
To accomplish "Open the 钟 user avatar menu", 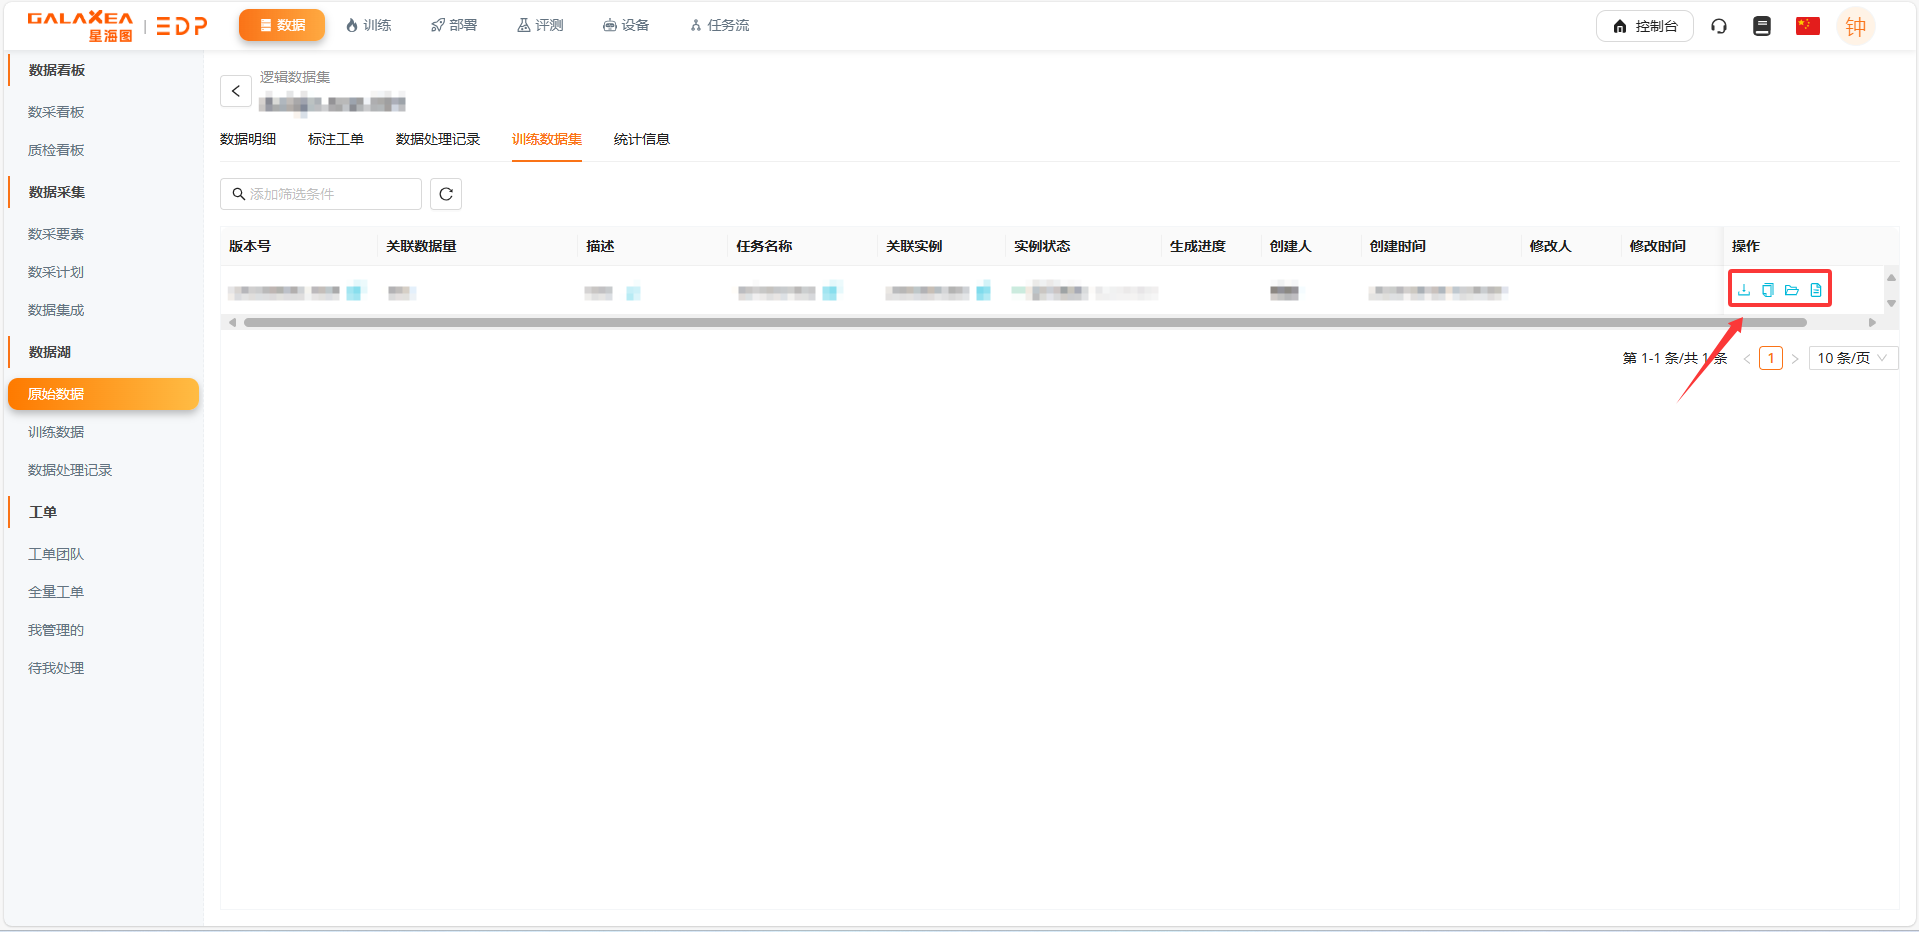I will coord(1855,26).
